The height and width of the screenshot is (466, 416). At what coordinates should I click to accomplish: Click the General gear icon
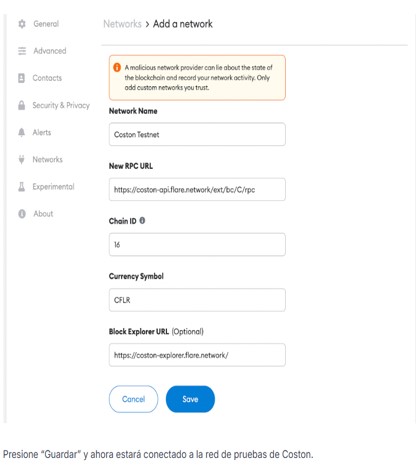click(x=22, y=24)
